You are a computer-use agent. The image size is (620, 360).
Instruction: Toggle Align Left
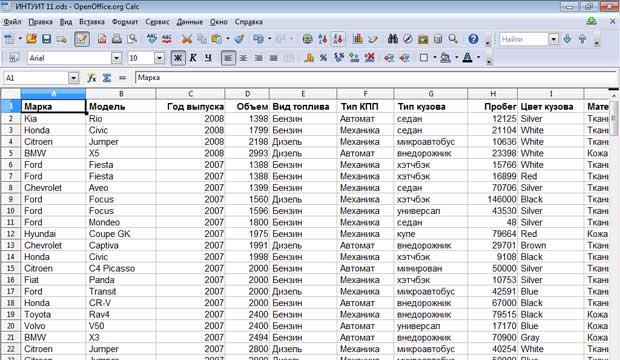click(x=228, y=58)
